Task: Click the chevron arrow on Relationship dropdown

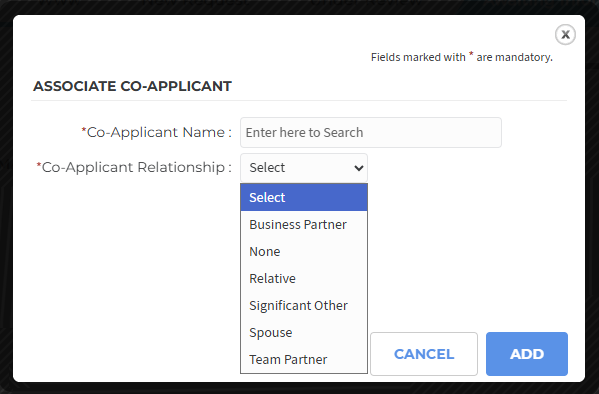Action: [358, 168]
